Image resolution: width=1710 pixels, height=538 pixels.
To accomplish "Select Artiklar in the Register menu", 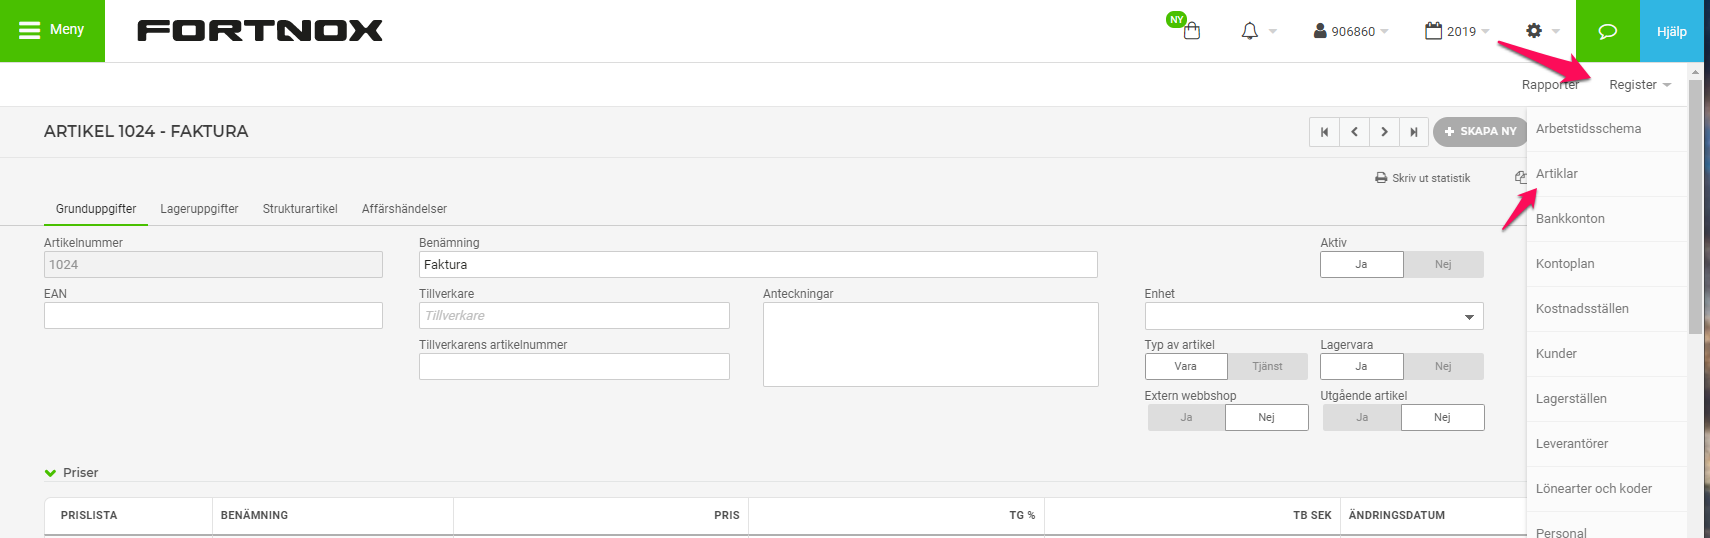I will [x=1607, y=174].
